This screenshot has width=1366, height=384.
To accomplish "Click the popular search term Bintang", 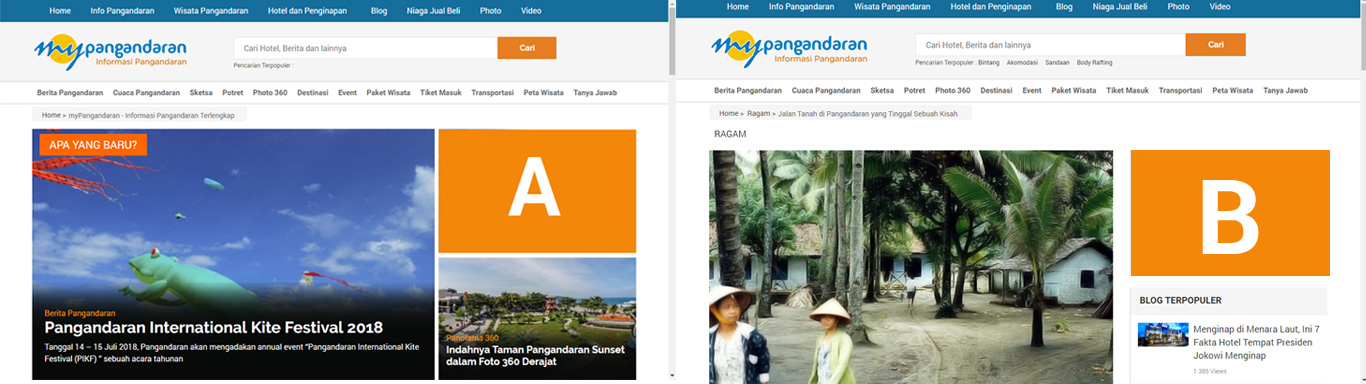I will pyautogui.click(x=988, y=63).
